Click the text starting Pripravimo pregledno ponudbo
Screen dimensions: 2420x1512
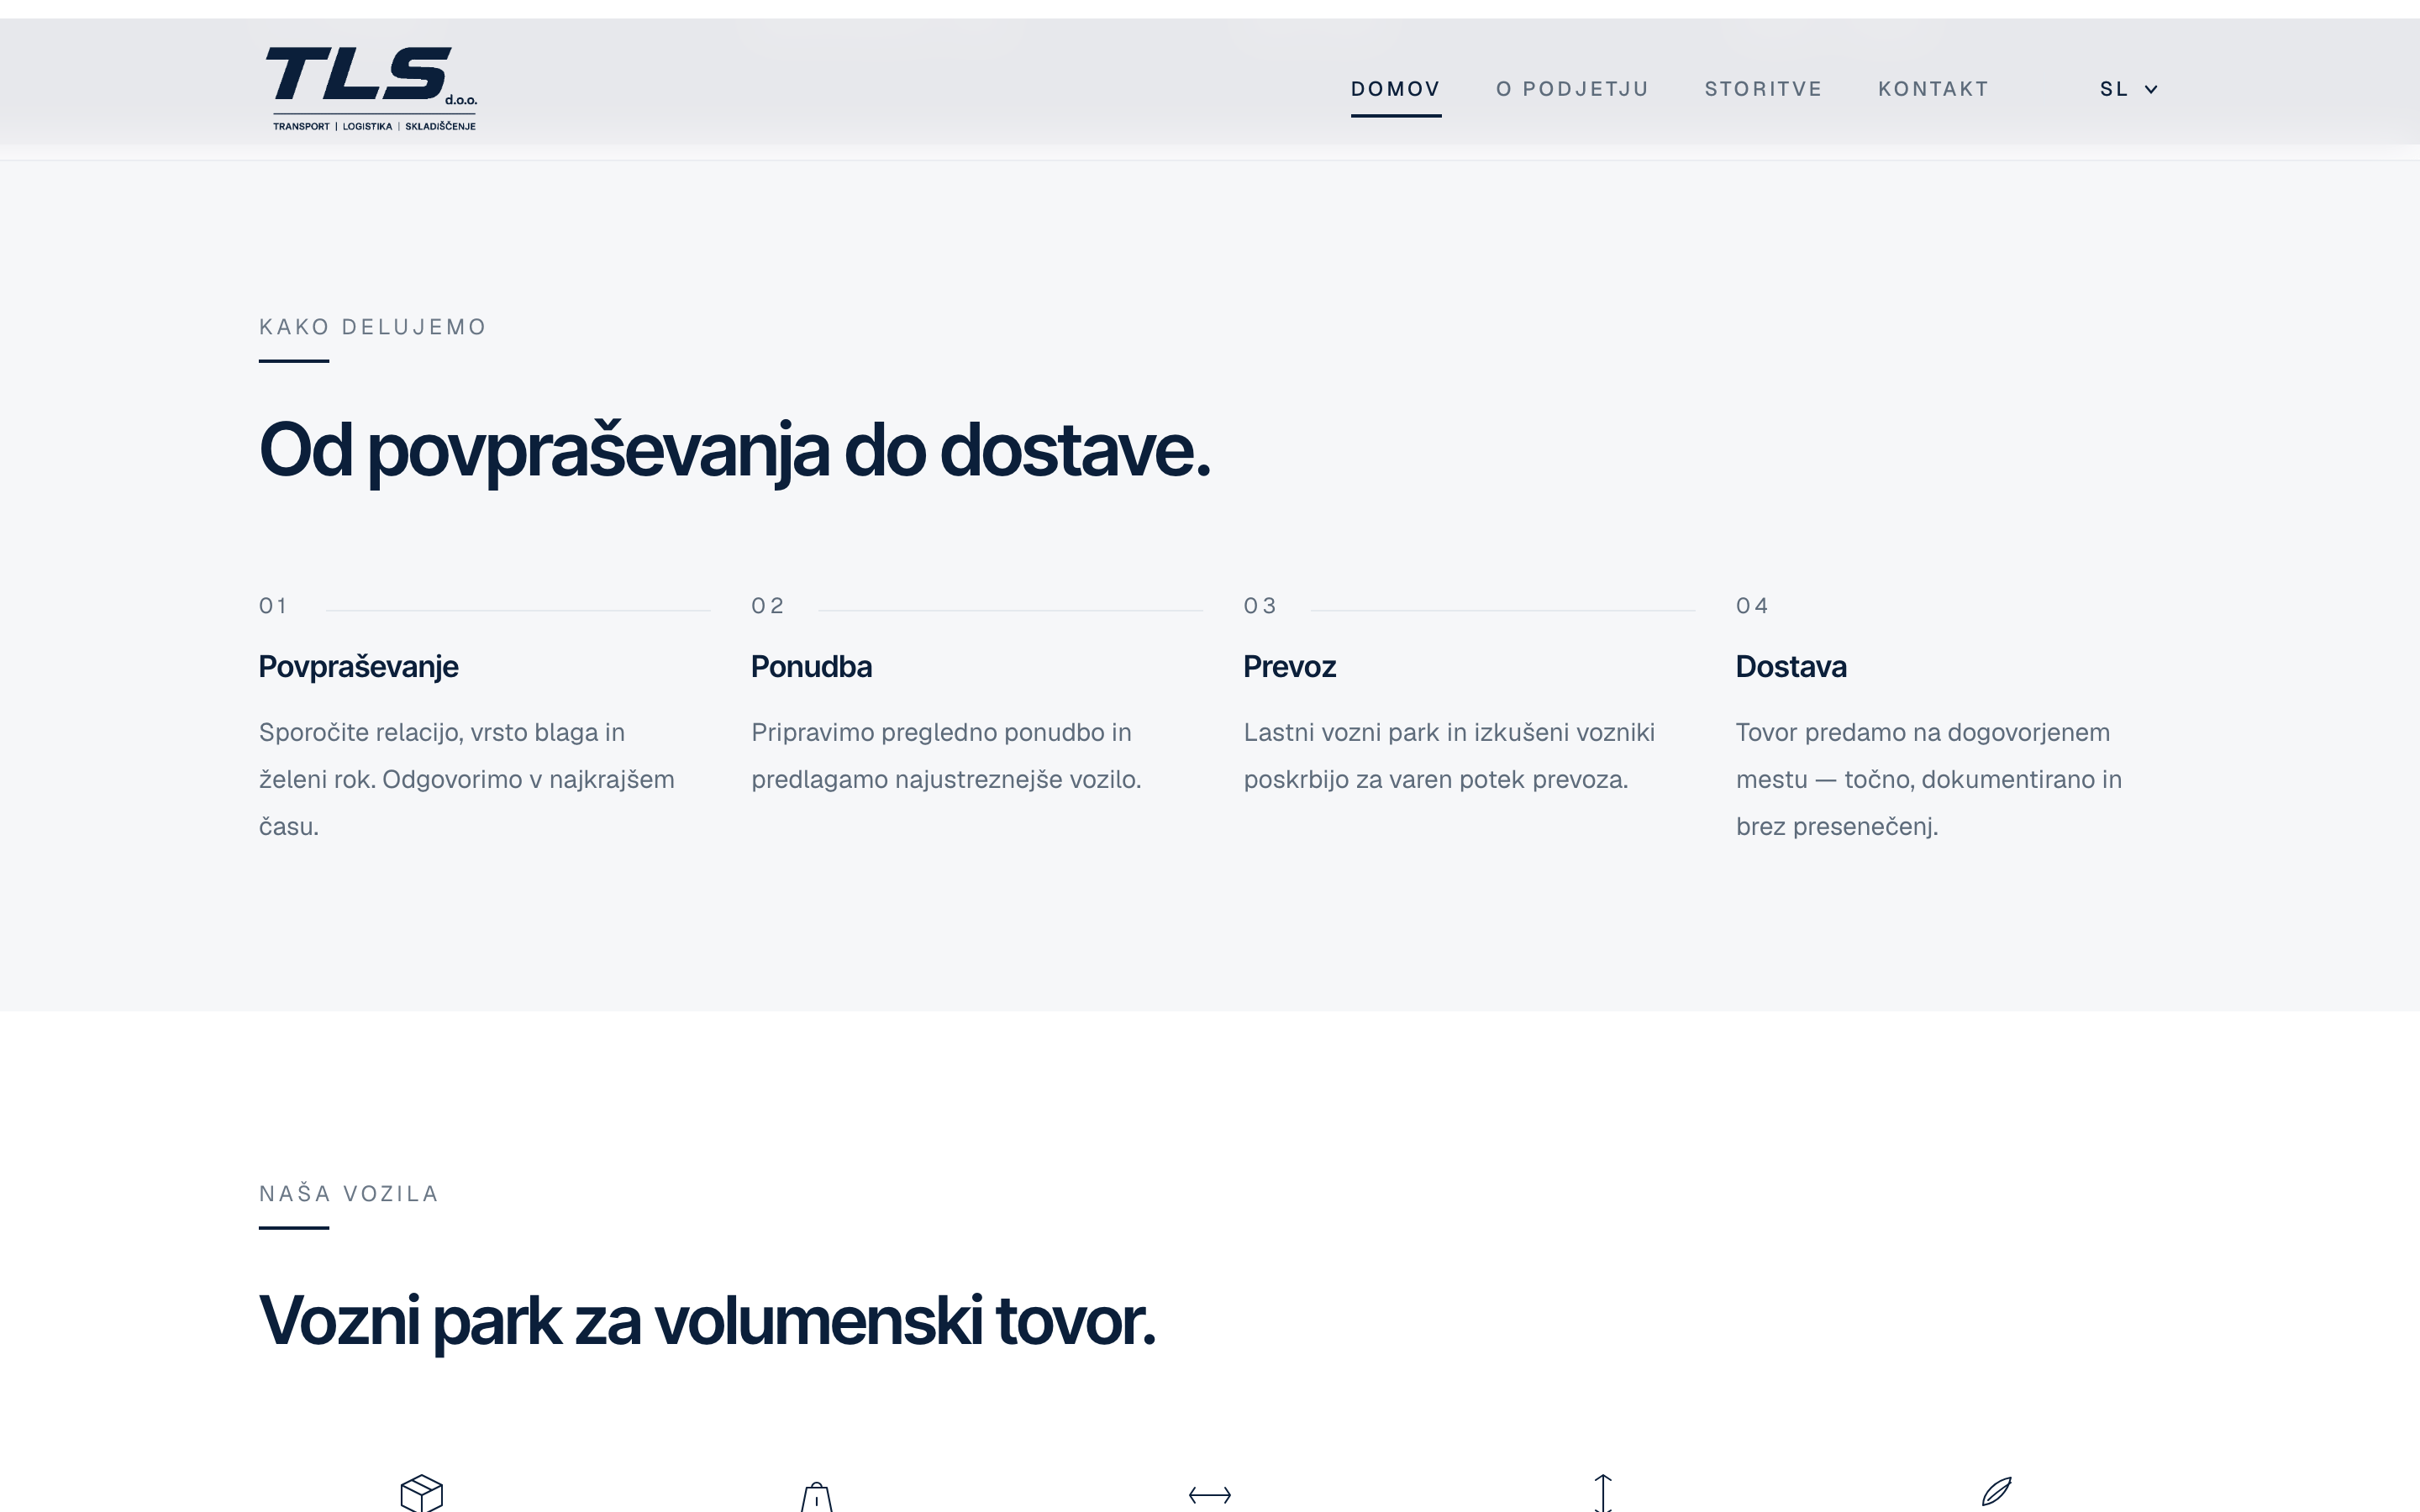click(x=946, y=756)
